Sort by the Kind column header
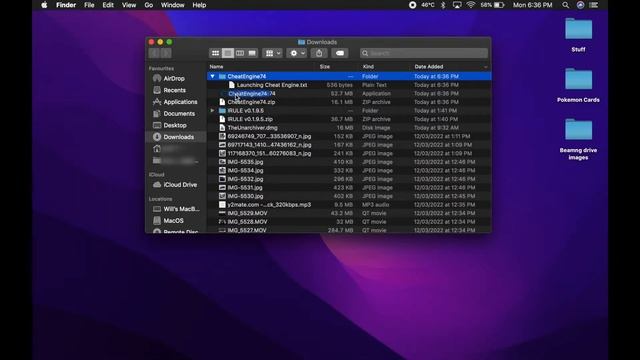Screen dimensions: 640x360 [368, 67]
